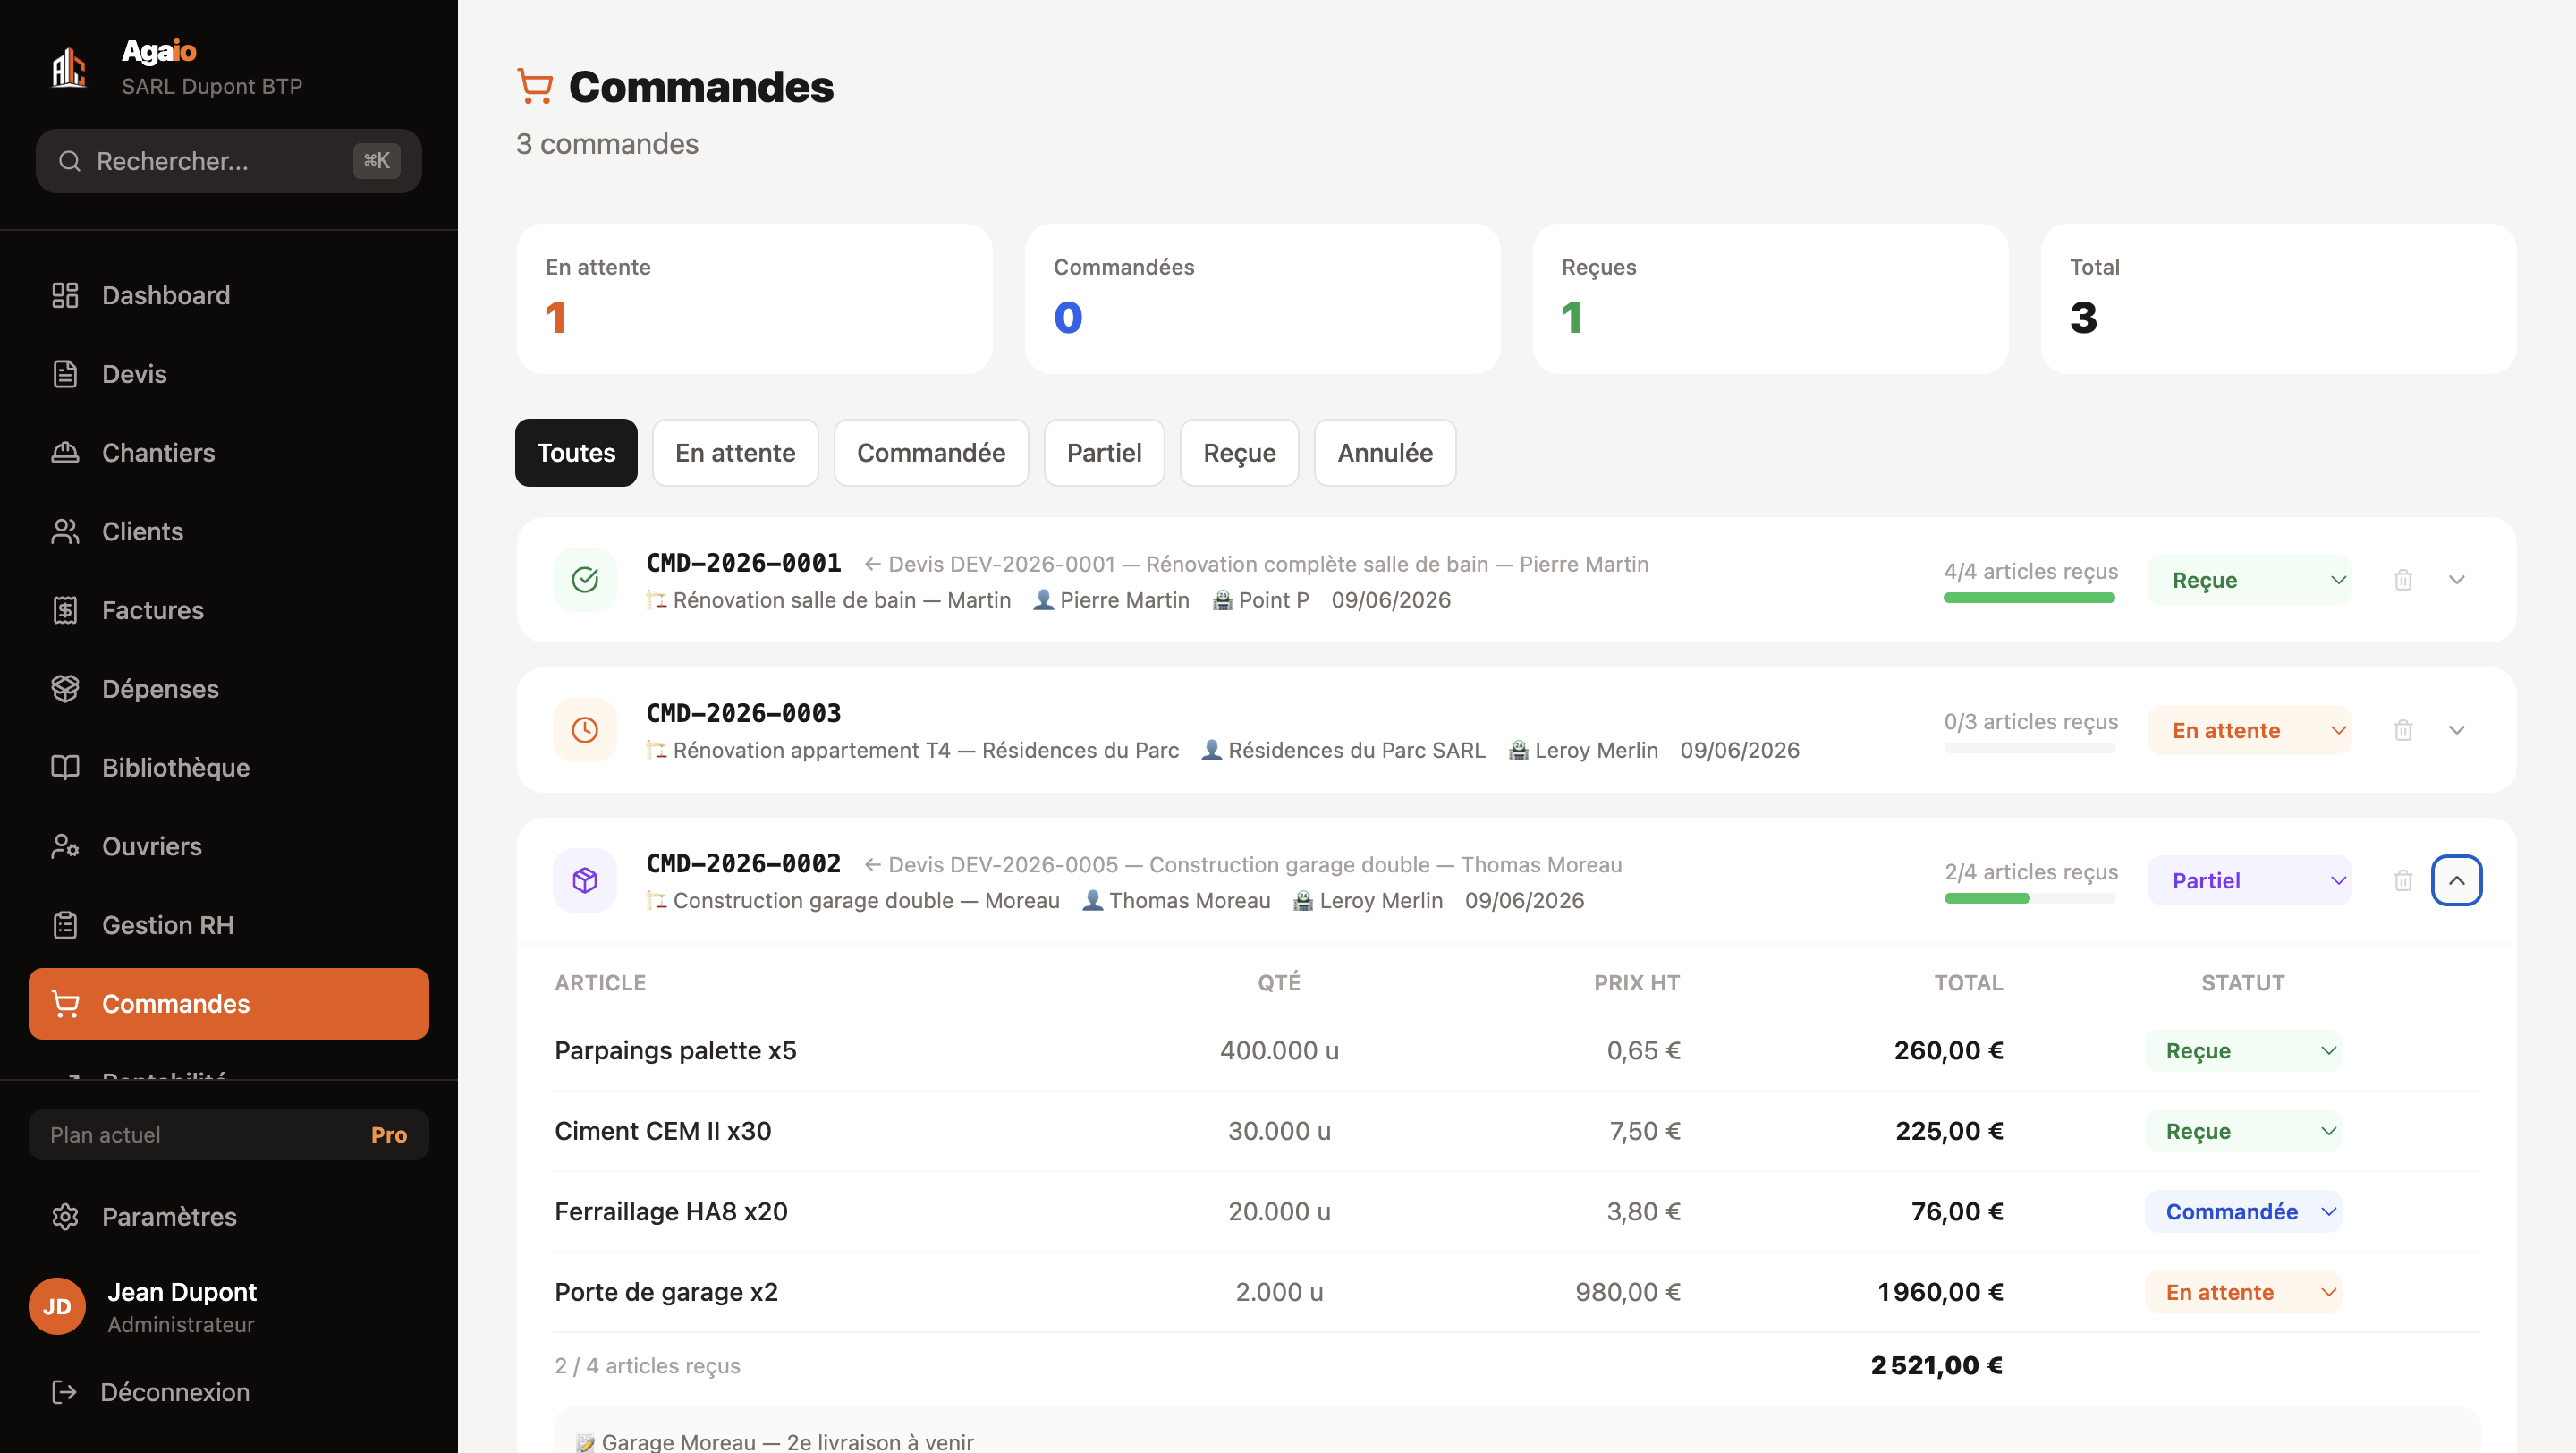The width and height of the screenshot is (2576, 1453).
Task: Expand order CMD-2026-0001 details
Action: (2457, 580)
